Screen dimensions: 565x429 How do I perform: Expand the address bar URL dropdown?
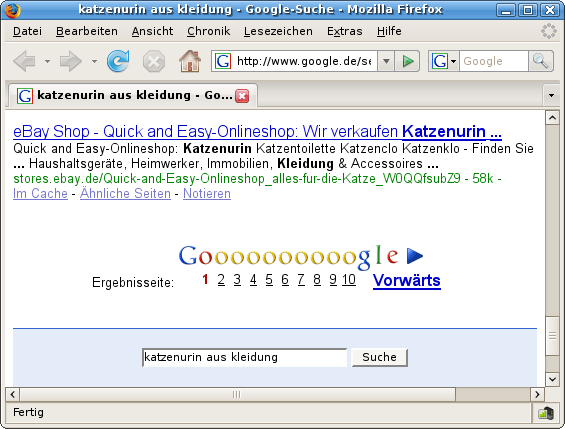click(386, 61)
